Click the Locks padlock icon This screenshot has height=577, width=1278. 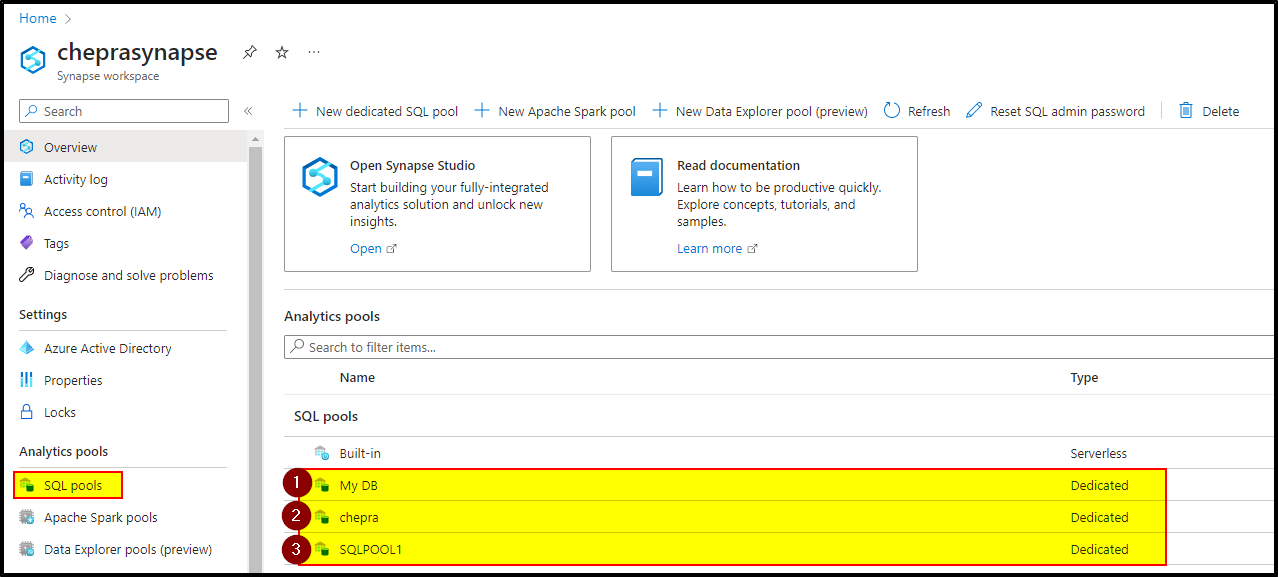click(x=27, y=412)
